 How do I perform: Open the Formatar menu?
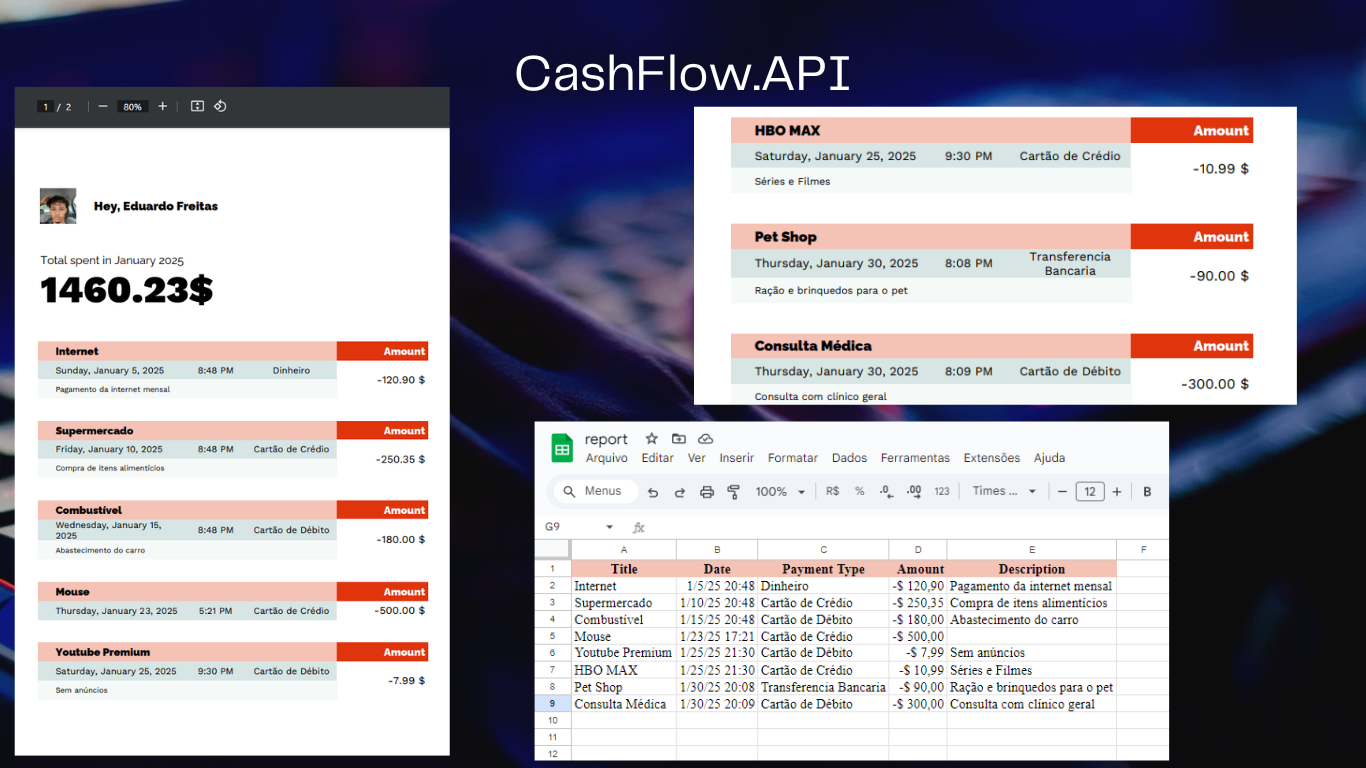[793, 458]
